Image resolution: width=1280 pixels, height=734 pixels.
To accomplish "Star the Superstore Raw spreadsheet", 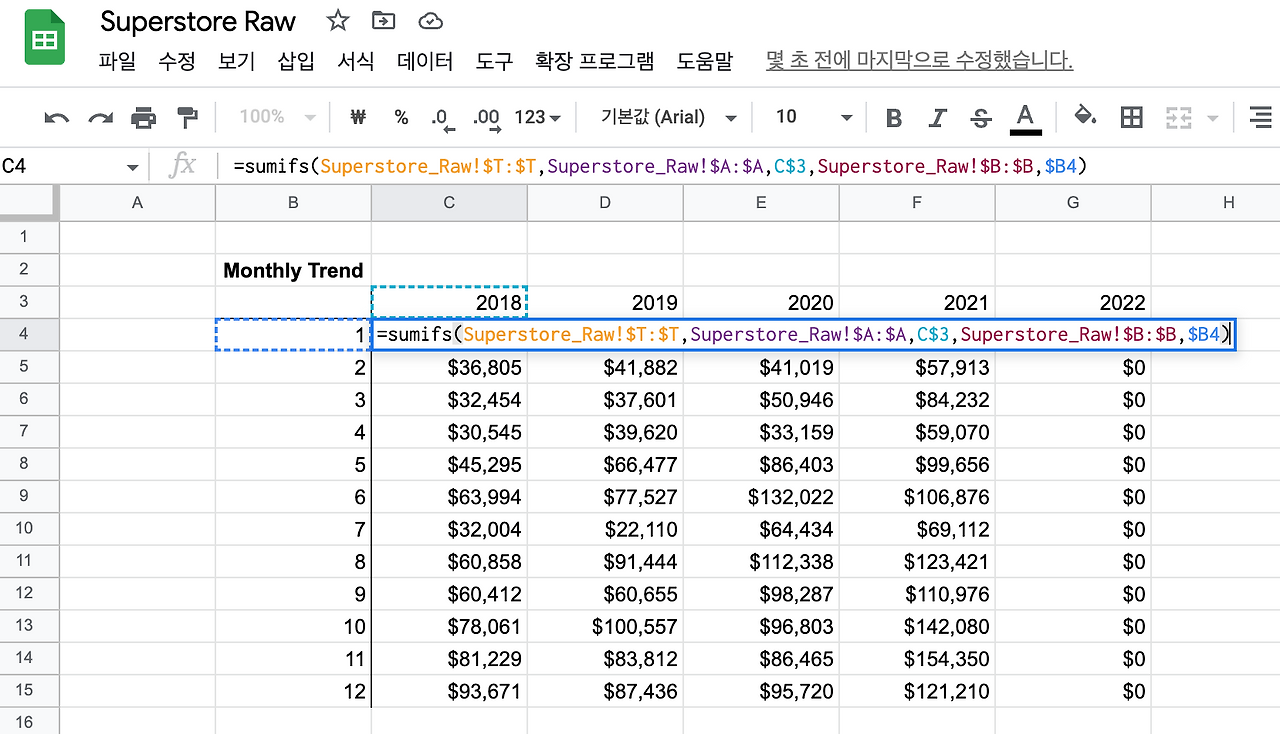I will click(337, 20).
